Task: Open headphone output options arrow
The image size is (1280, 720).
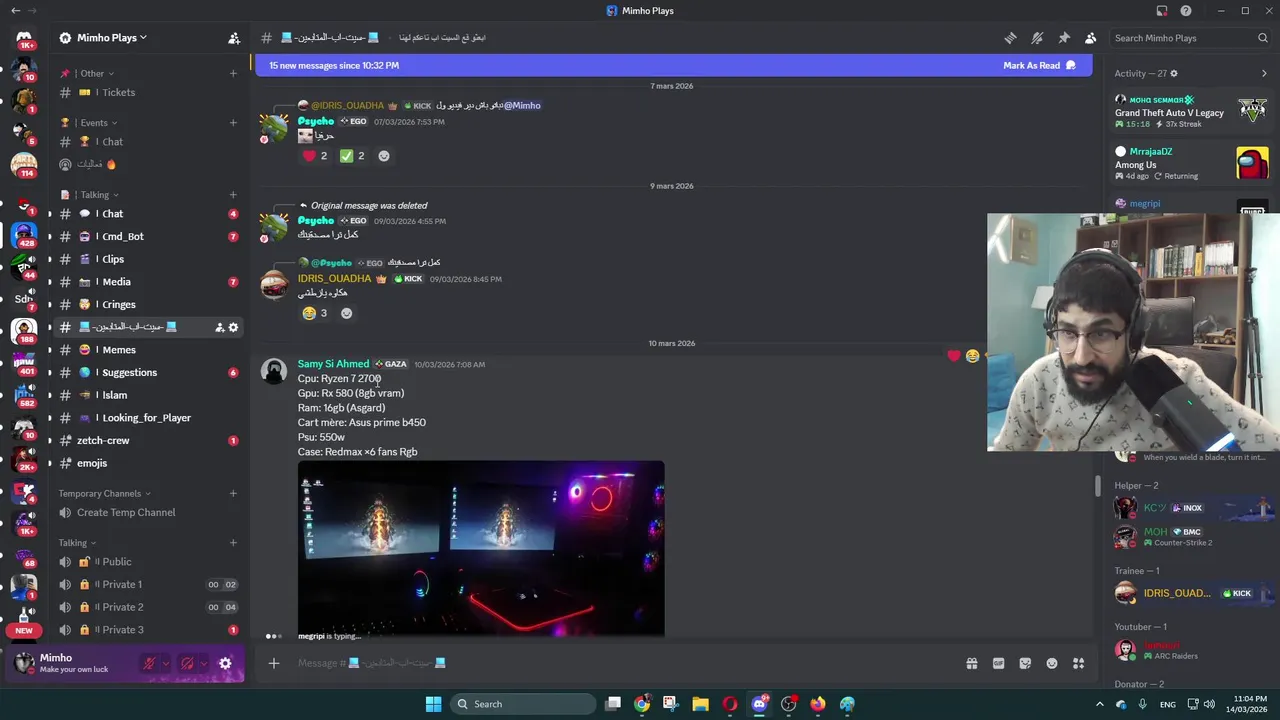Action: point(203,663)
